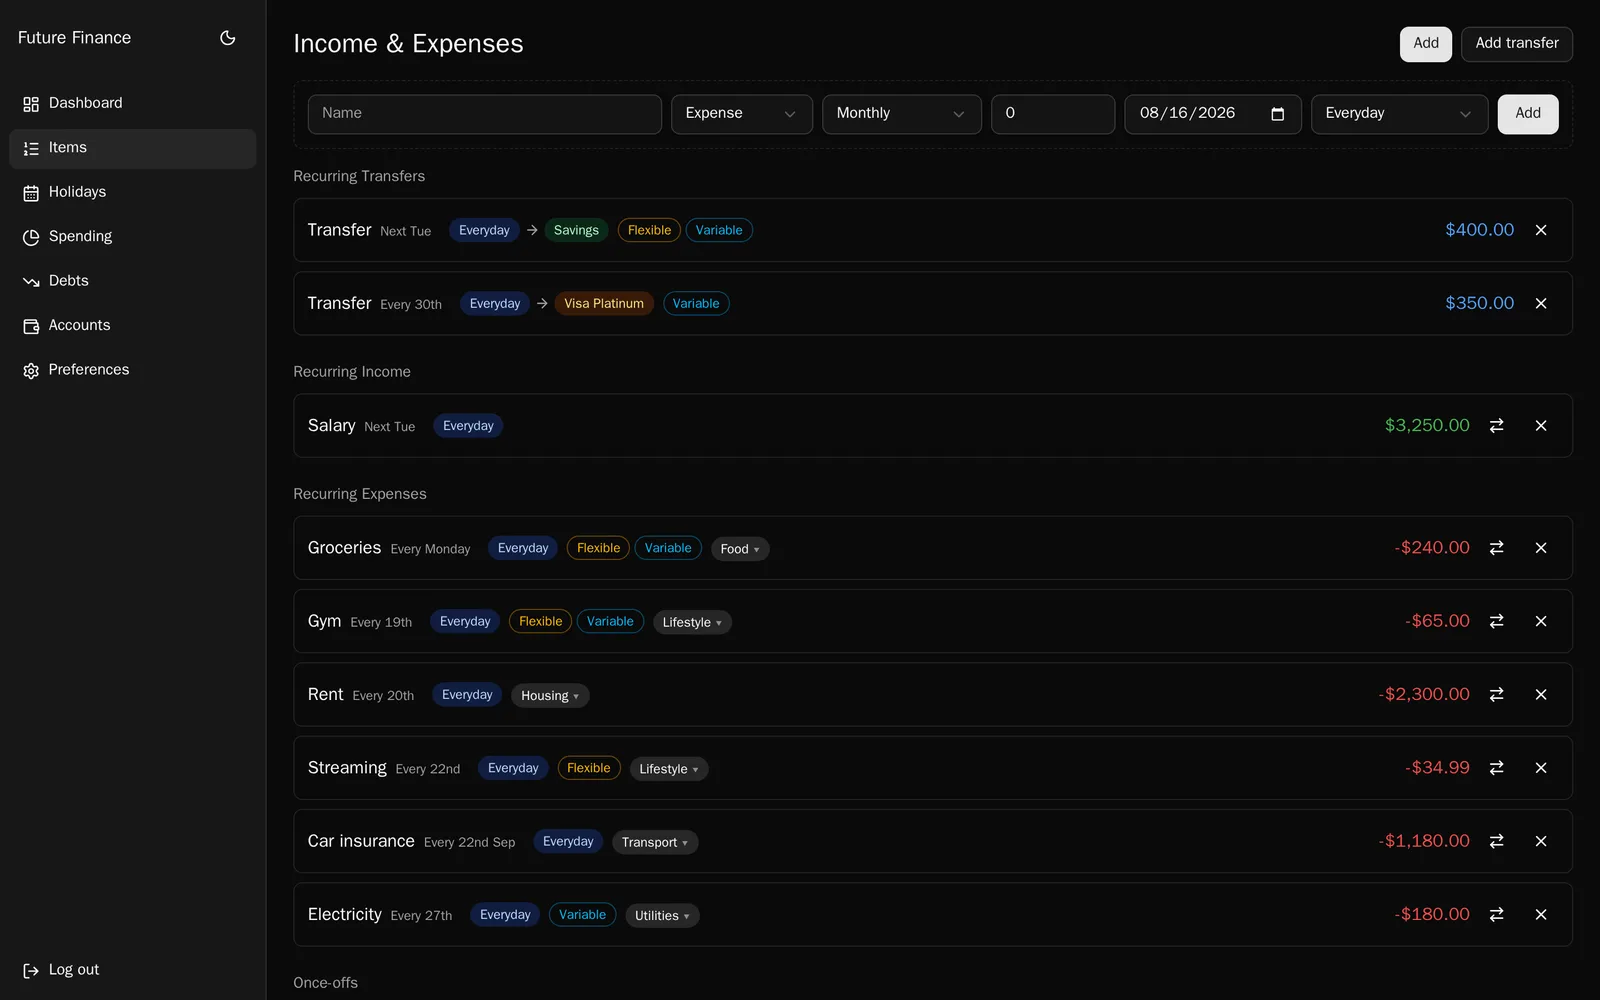Open Rent Housing category dropdown
This screenshot has width=1600, height=1000.
[550, 696]
